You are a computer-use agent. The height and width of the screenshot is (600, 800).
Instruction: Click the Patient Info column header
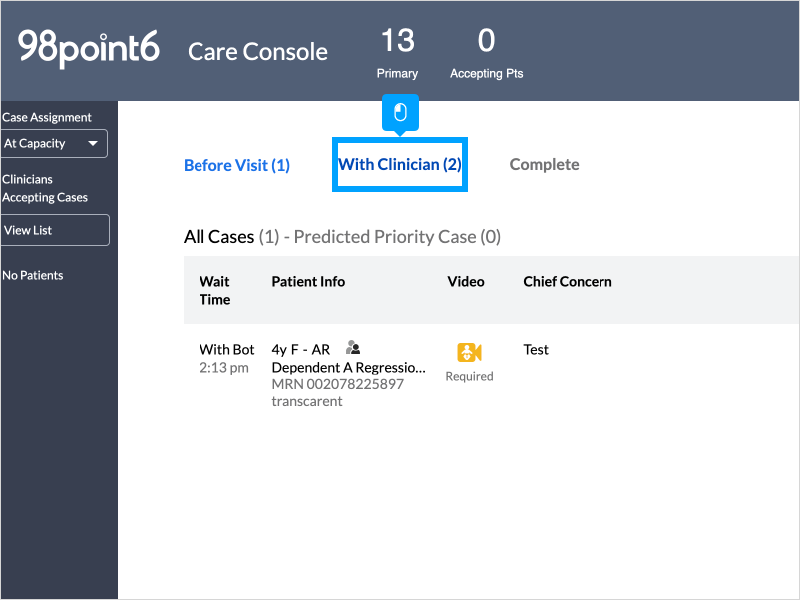(x=308, y=282)
